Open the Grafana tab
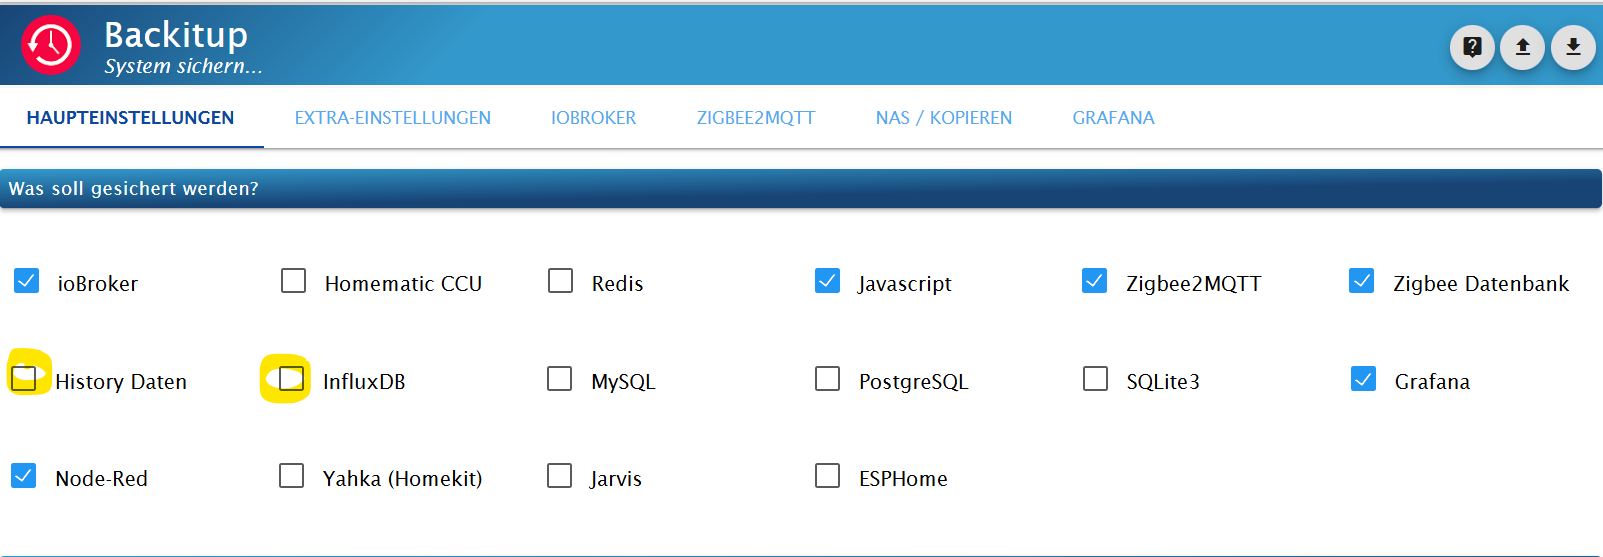This screenshot has width=1603, height=557. 1113,118
